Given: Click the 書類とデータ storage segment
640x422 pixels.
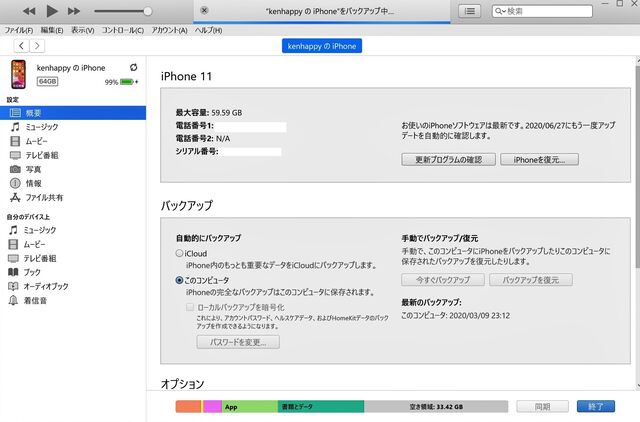Looking at the screenshot, I should tap(321, 406).
